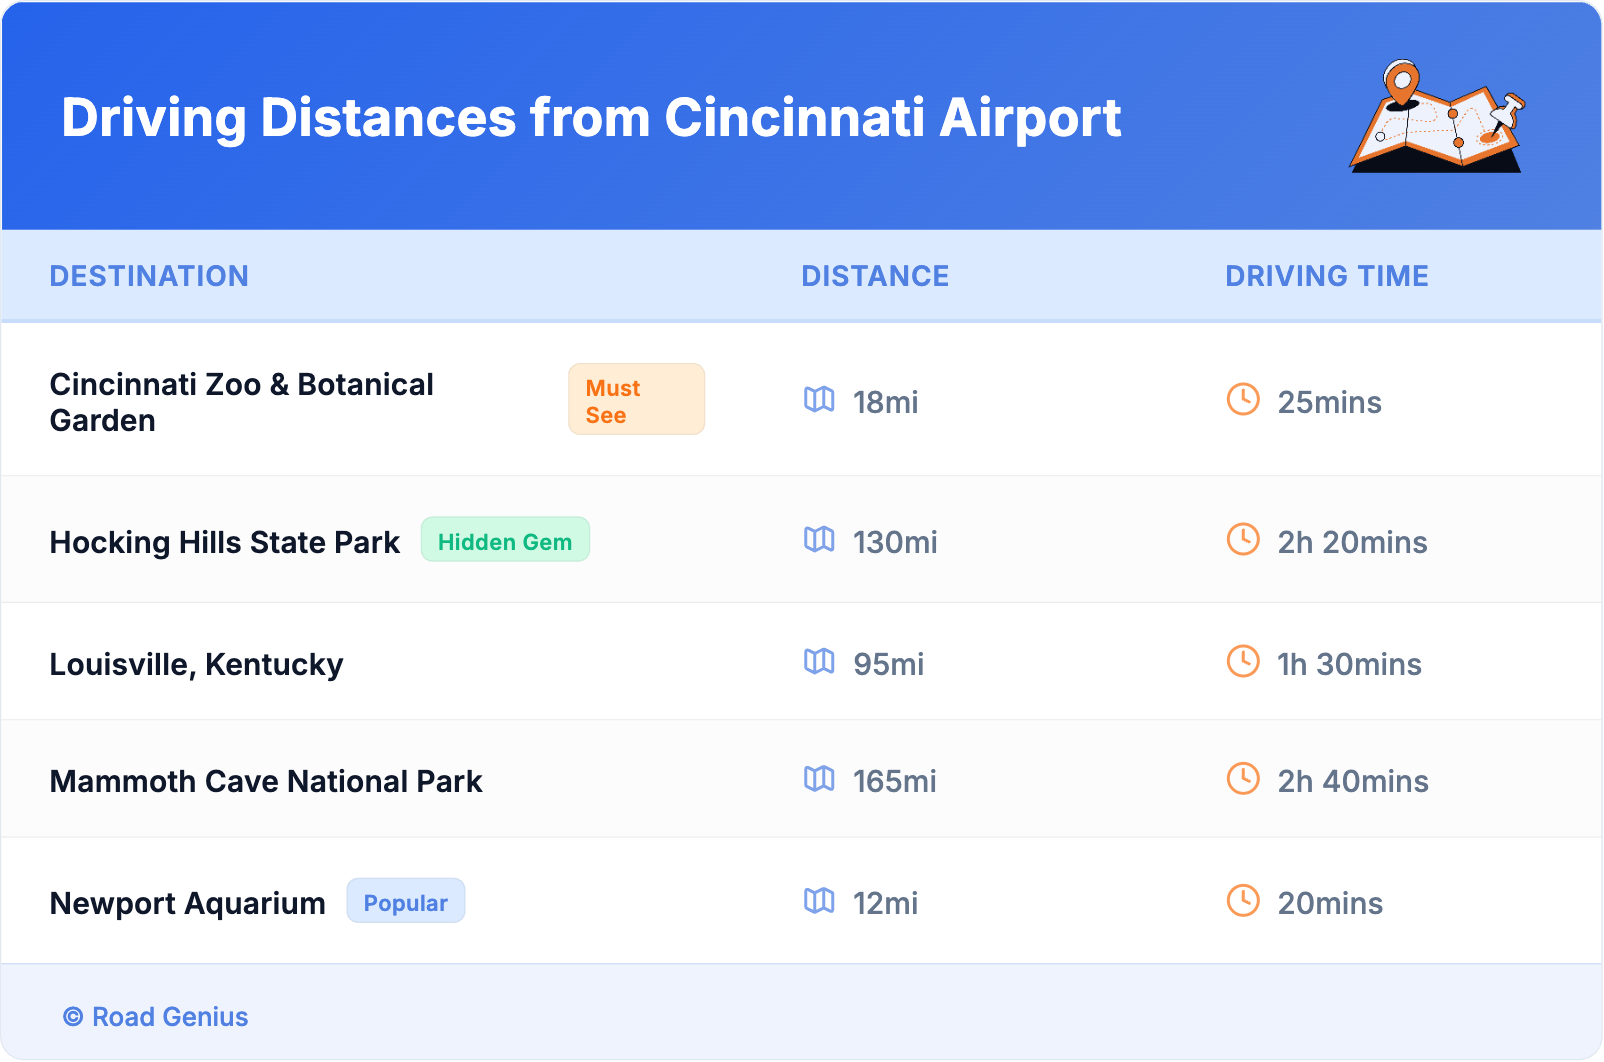Click the map icon beside 130mi

tap(819, 540)
